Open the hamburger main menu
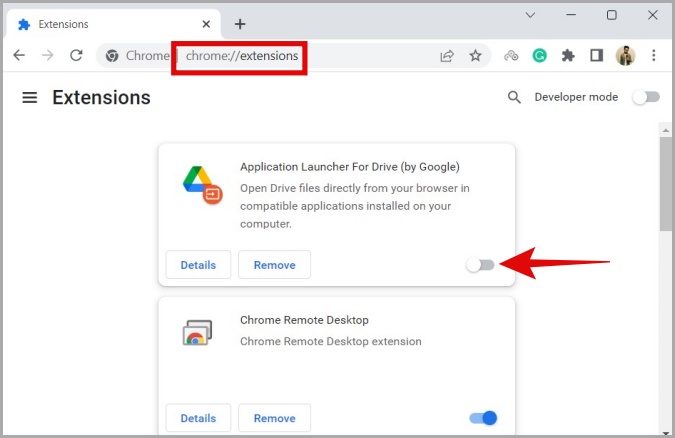Screen dimensions: 675x438 click(30, 97)
